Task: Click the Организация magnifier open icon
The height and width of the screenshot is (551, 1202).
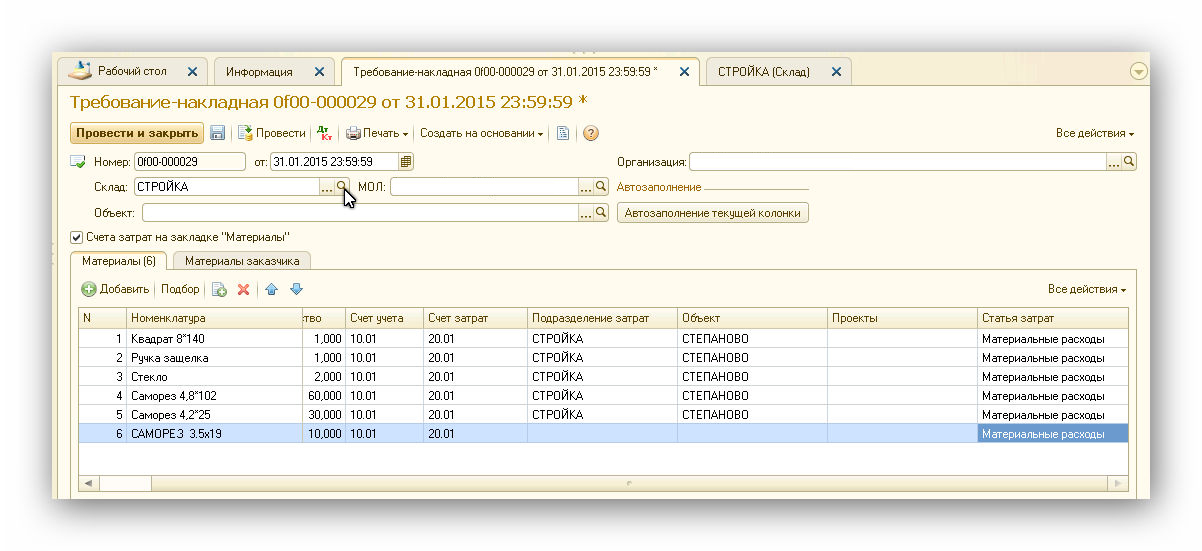Action: pos(1129,161)
